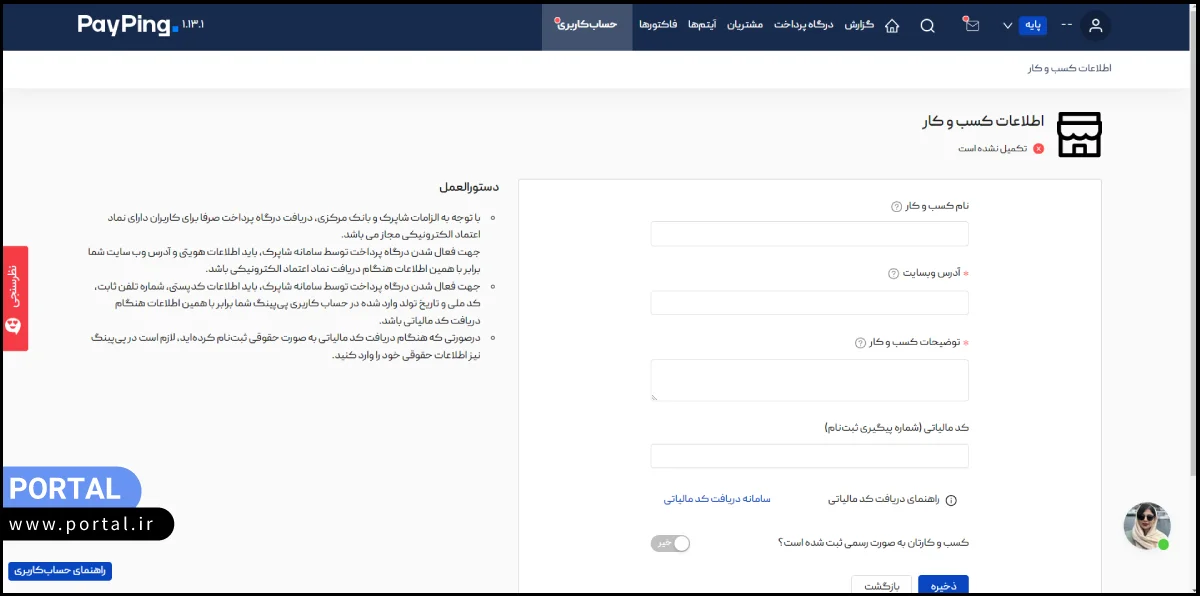1200x596 pixels.
Task: Expand the dropdown chevron next to پایه badge
Action: coord(1007,25)
